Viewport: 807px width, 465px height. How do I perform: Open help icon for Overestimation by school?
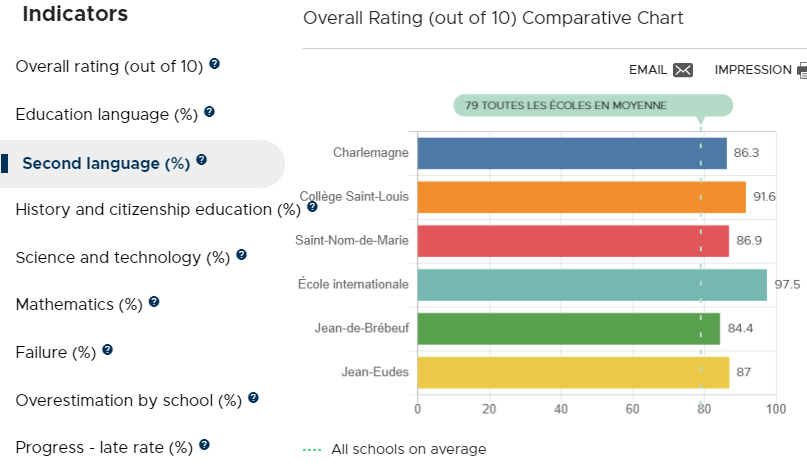click(253, 398)
